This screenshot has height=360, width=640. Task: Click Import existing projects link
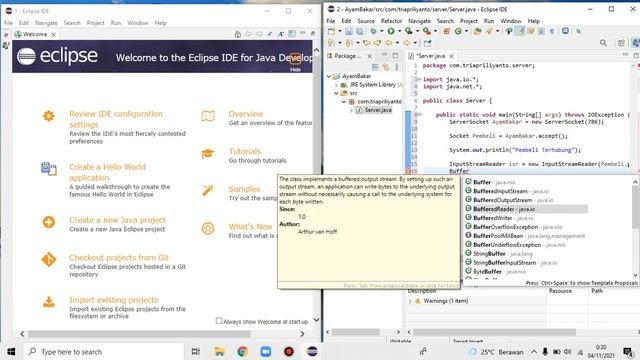[x=113, y=300]
